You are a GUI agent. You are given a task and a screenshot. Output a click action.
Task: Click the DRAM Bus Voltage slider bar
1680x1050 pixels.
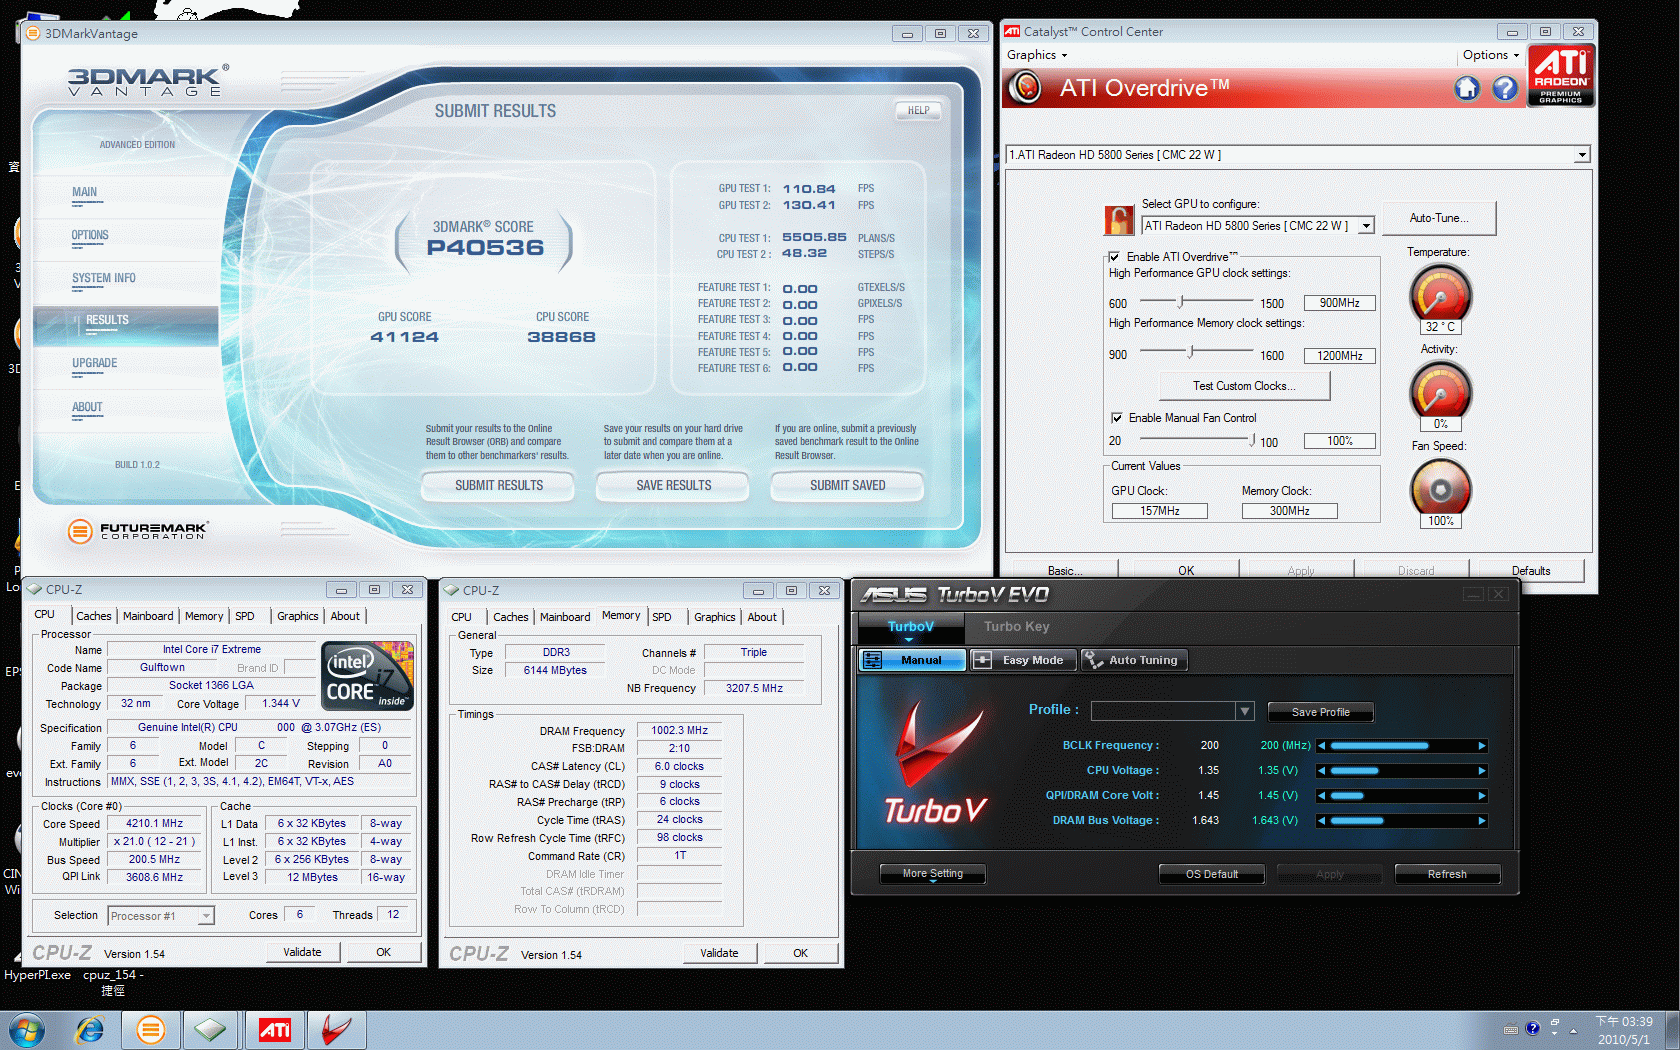point(1402,821)
